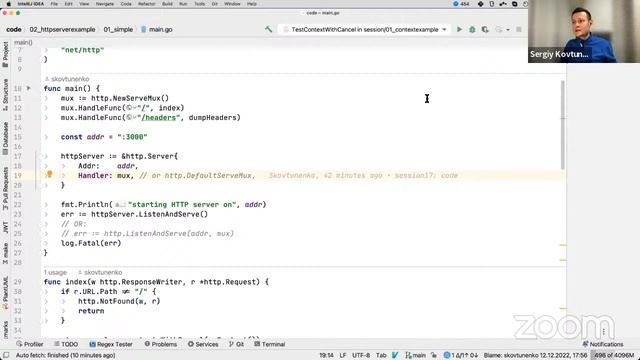Click the Stop button in the run toolbar
This screenshot has height=360, width=640.
[x=519, y=29]
